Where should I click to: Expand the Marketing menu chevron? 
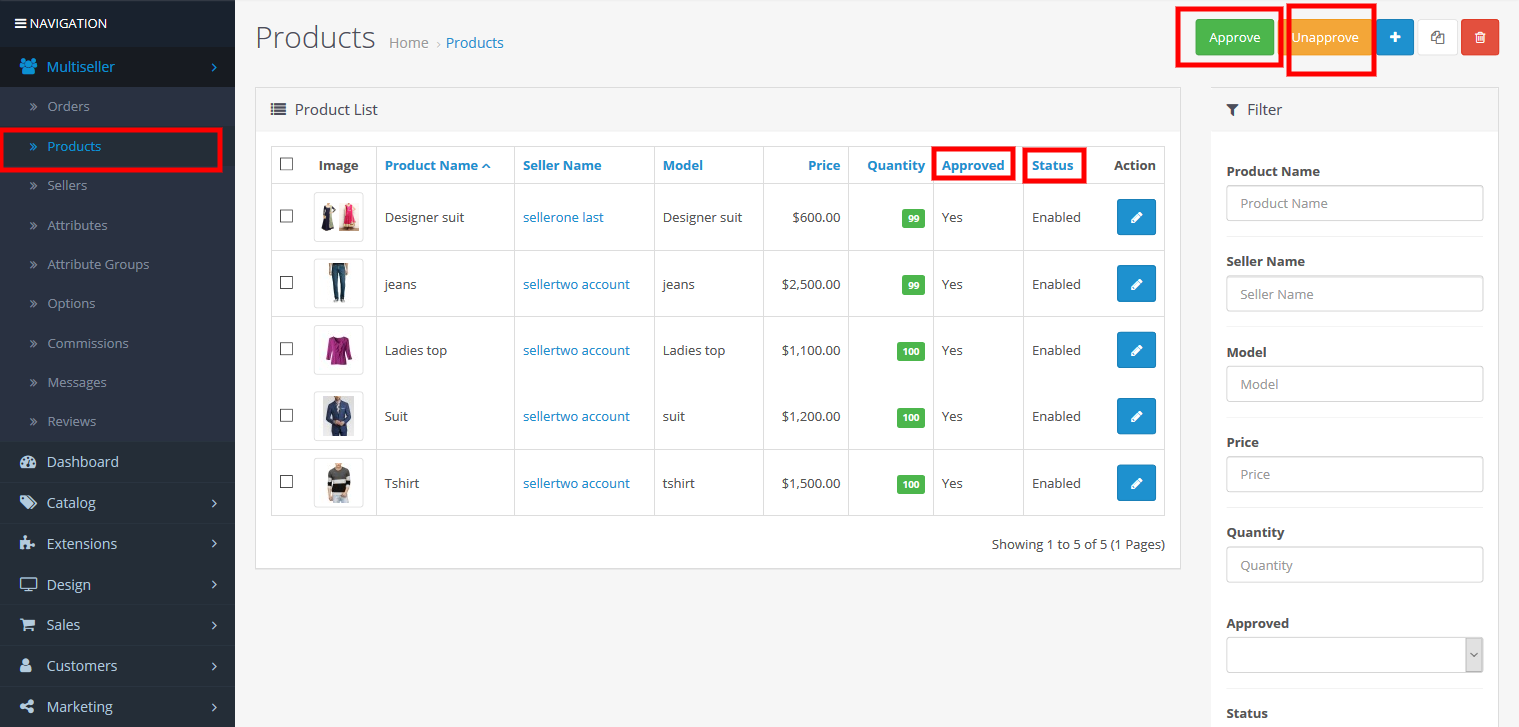[214, 707]
